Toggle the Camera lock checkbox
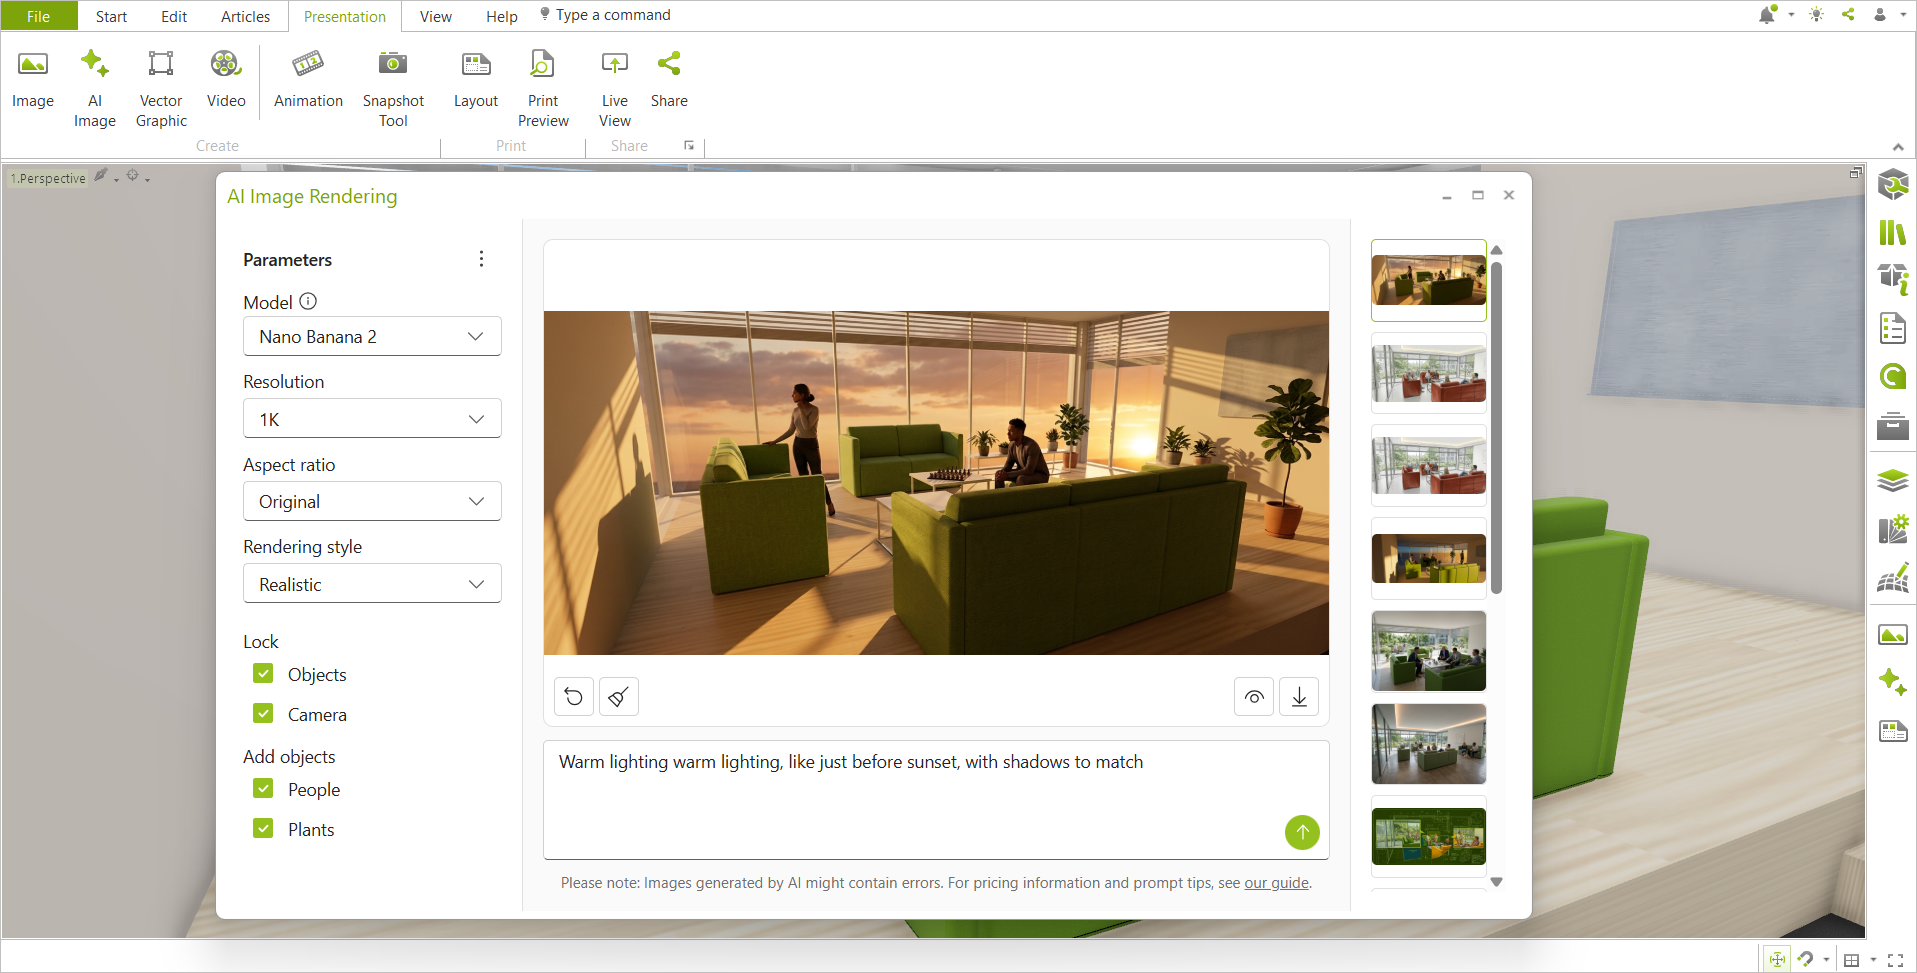This screenshot has height=973, width=1917. click(263, 714)
